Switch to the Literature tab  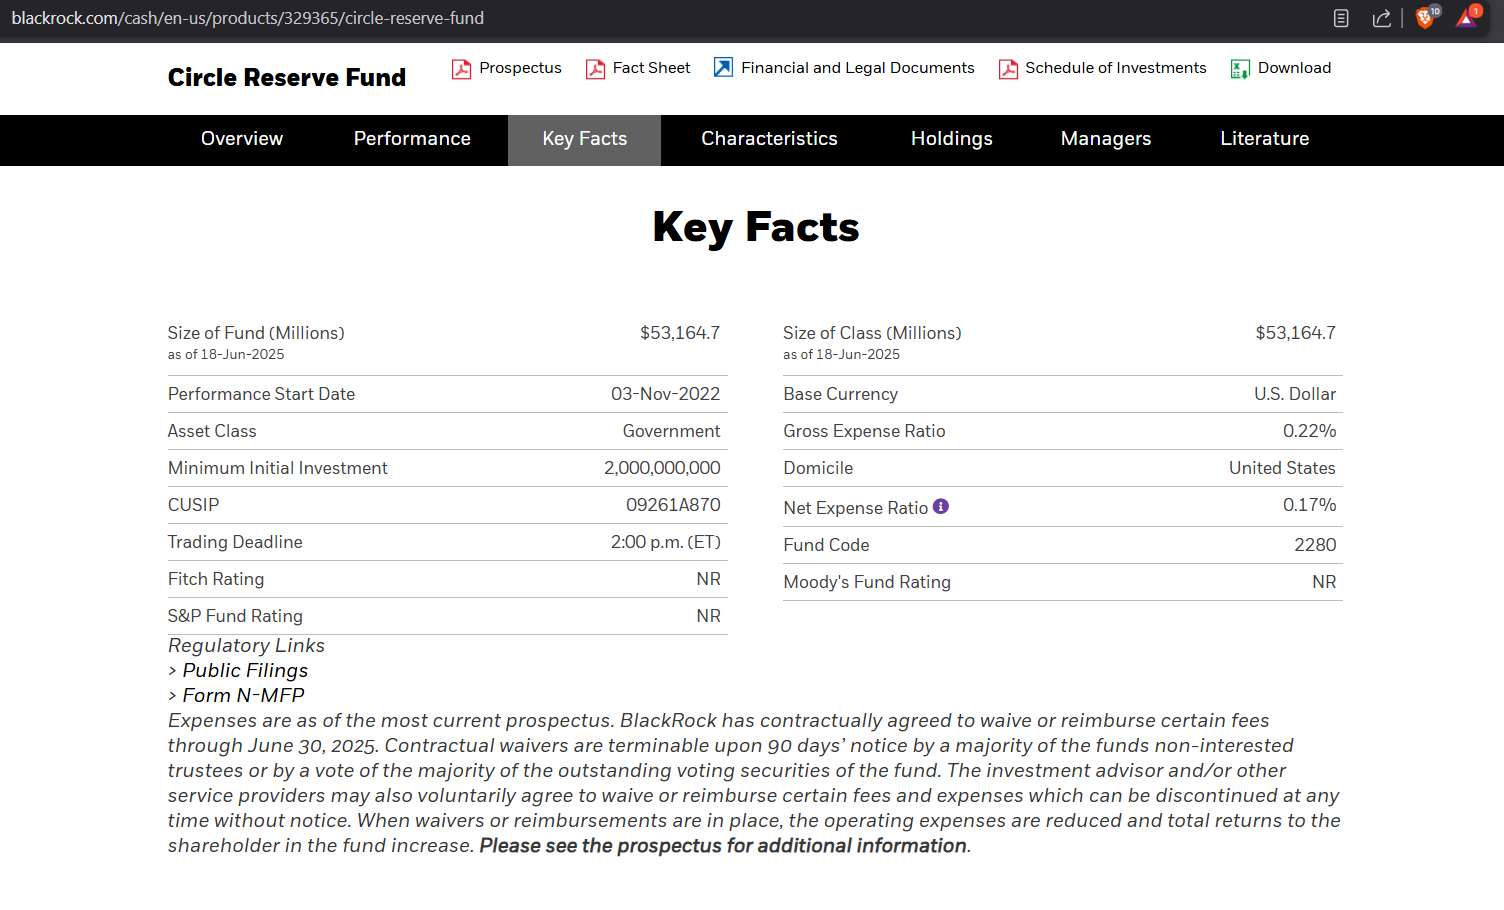coord(1265,139)
